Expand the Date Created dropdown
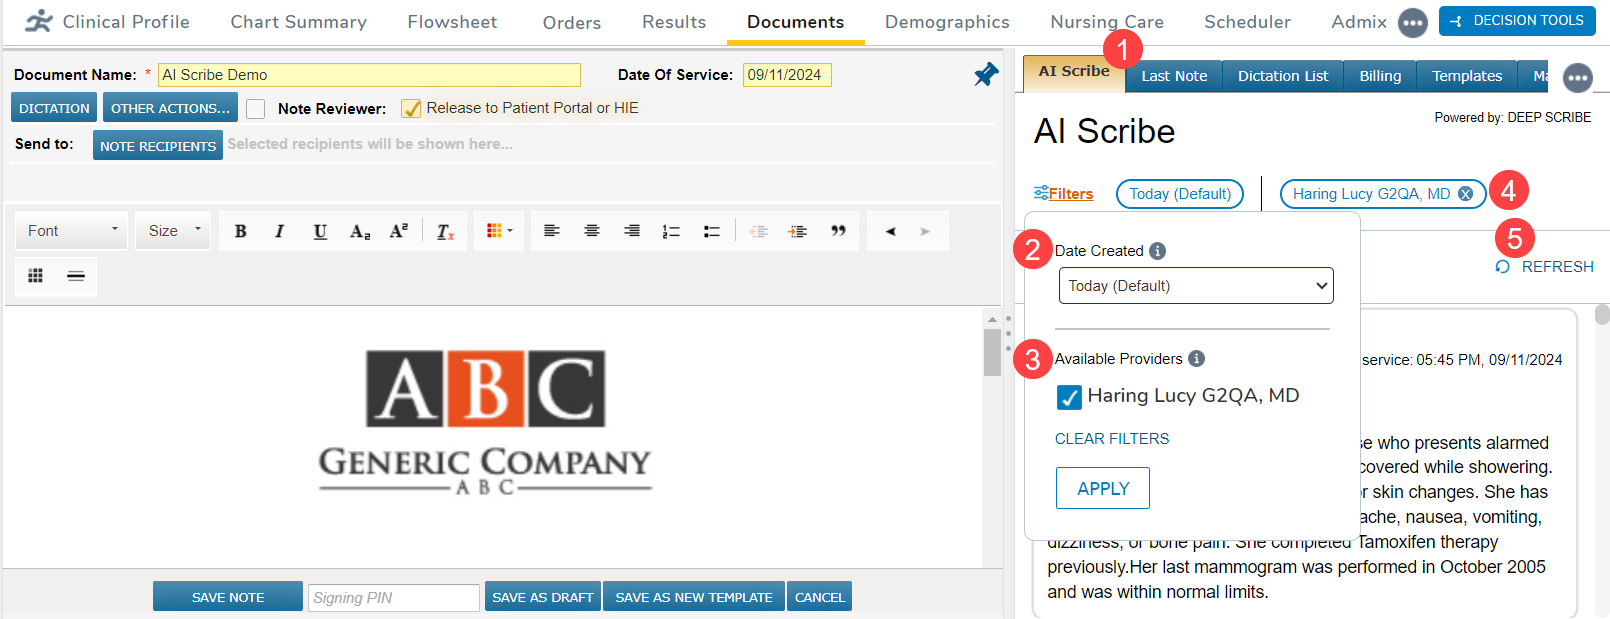This screenshot has height=619, width=1610. coord(1195,286)
